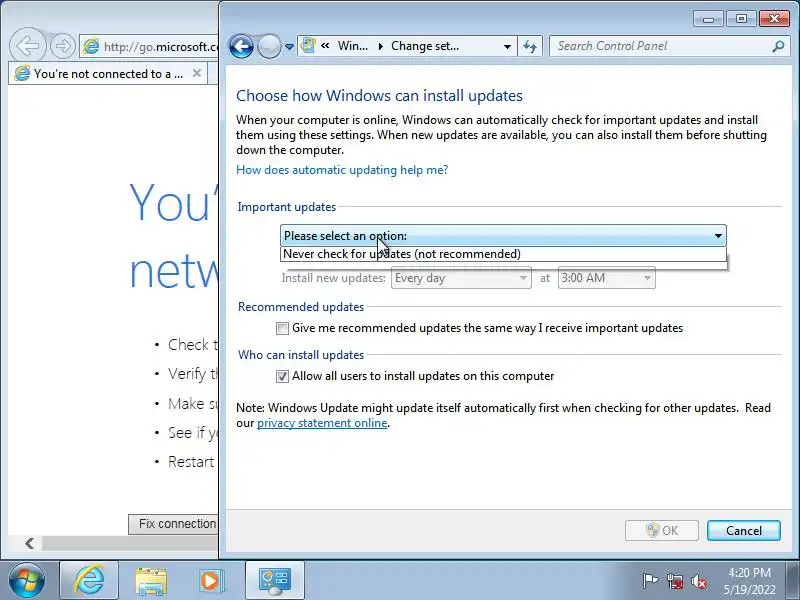Launch Windows Media Player from taskbar
Screen dimensions: 800x600
pyautogui.click(x=211, y=581)
